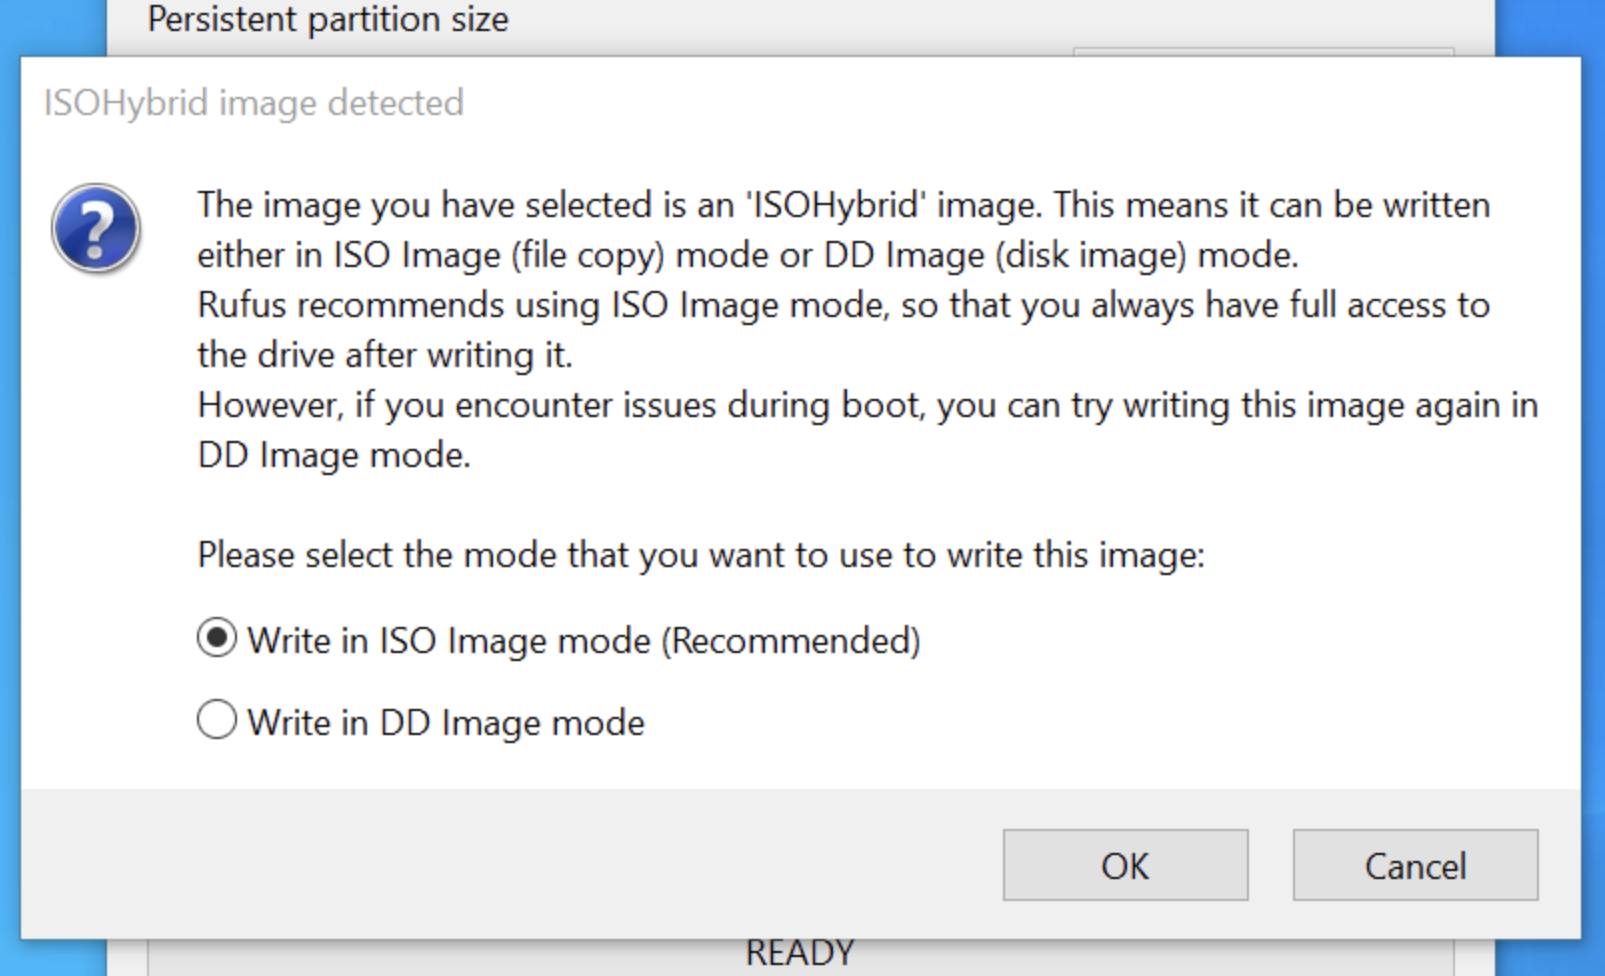Confirm the write mode with OK
The width and height of the screenshot is (1605, 976).
click(x=1124, y=866)
